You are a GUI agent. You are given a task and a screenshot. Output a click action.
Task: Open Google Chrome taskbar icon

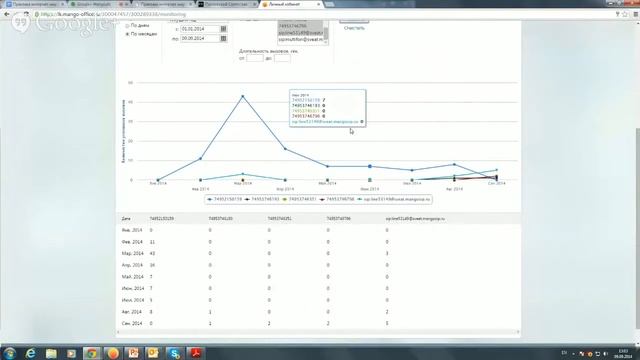(92, 353)
